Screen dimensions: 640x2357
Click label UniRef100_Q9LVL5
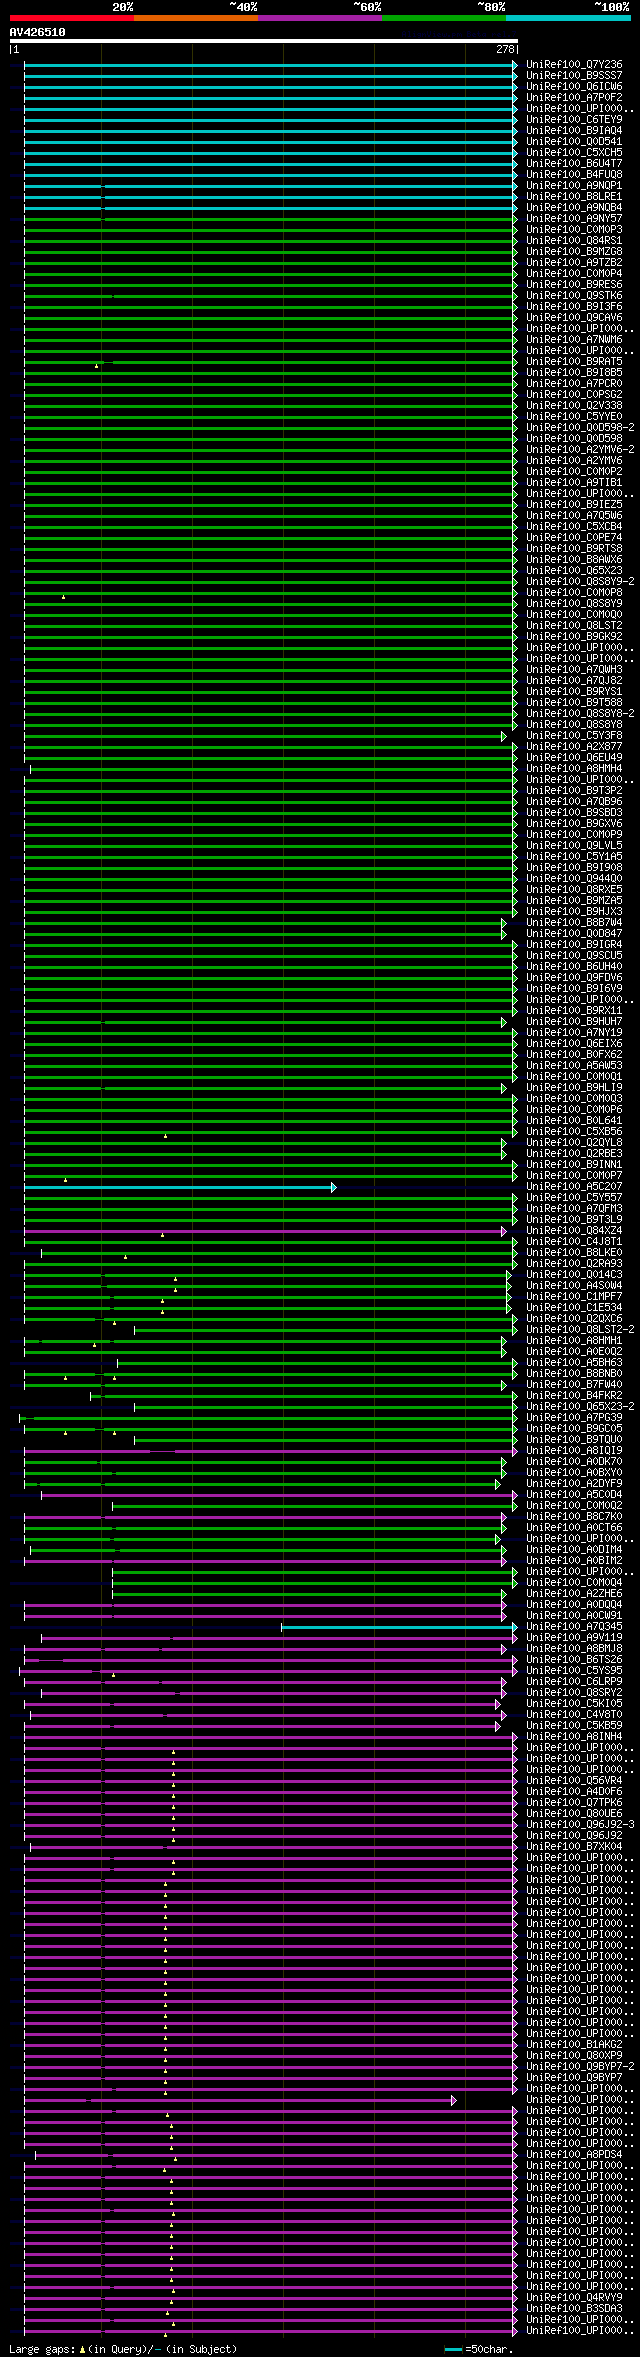click(574, 846)
